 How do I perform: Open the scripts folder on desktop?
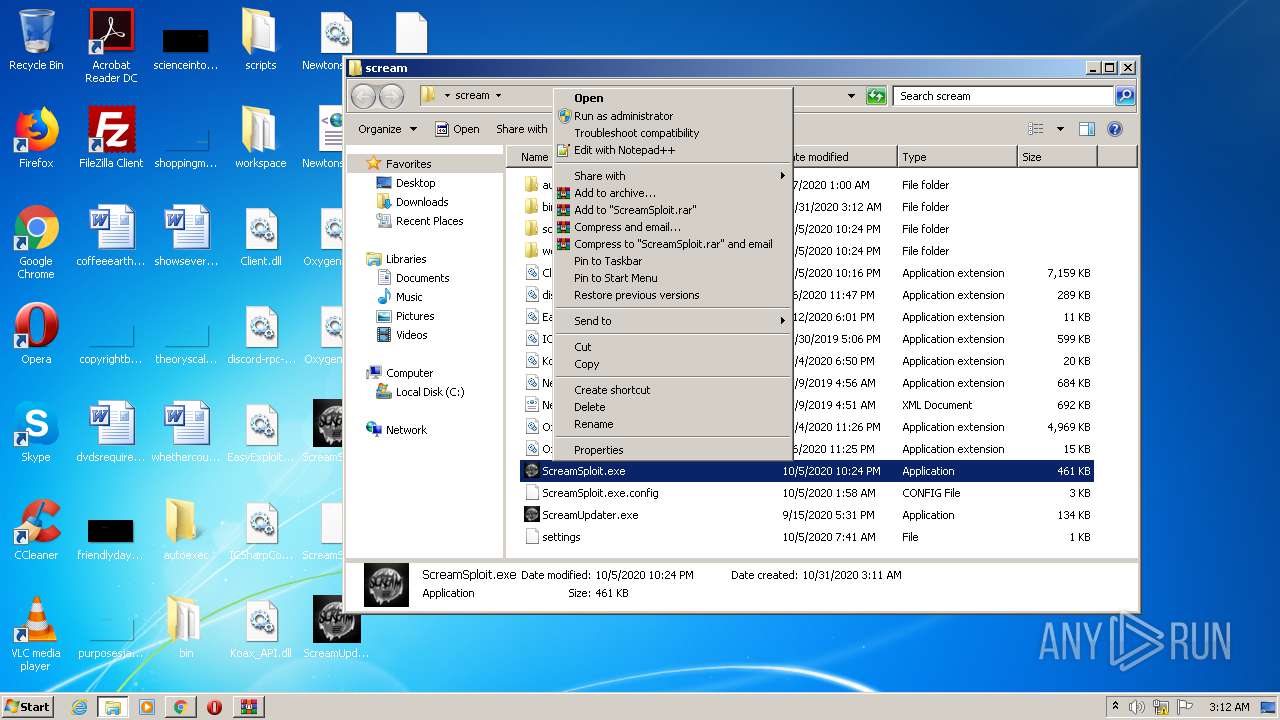(261, 40)
